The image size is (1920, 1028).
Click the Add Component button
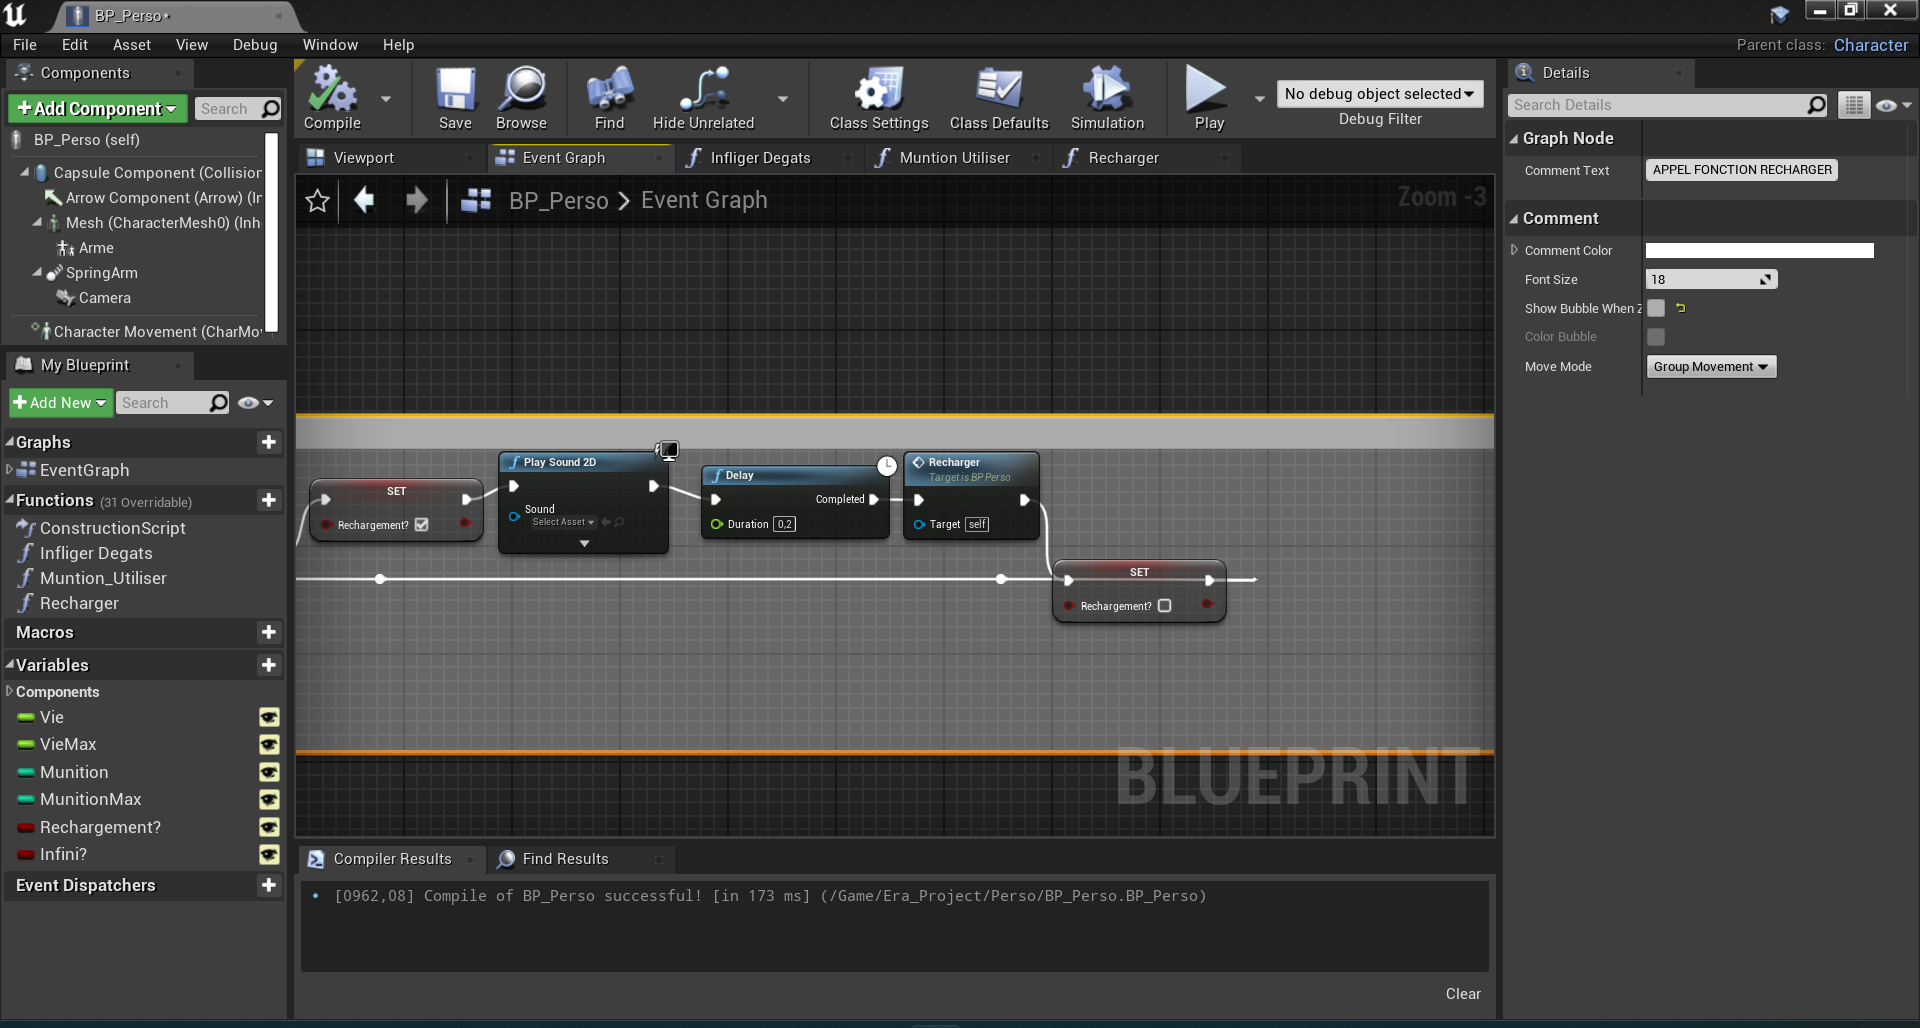click(x=97, y=109)
